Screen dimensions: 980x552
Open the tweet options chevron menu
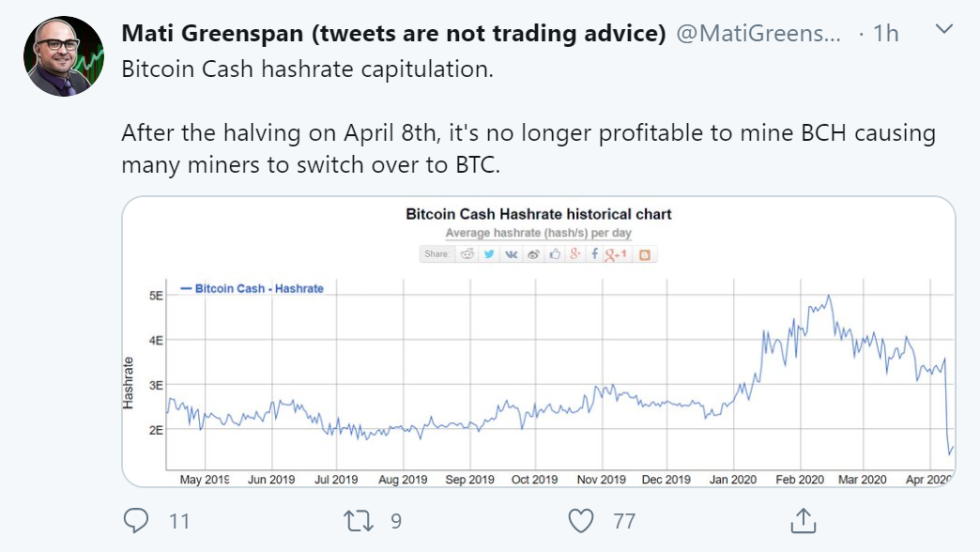coord(942,30)
